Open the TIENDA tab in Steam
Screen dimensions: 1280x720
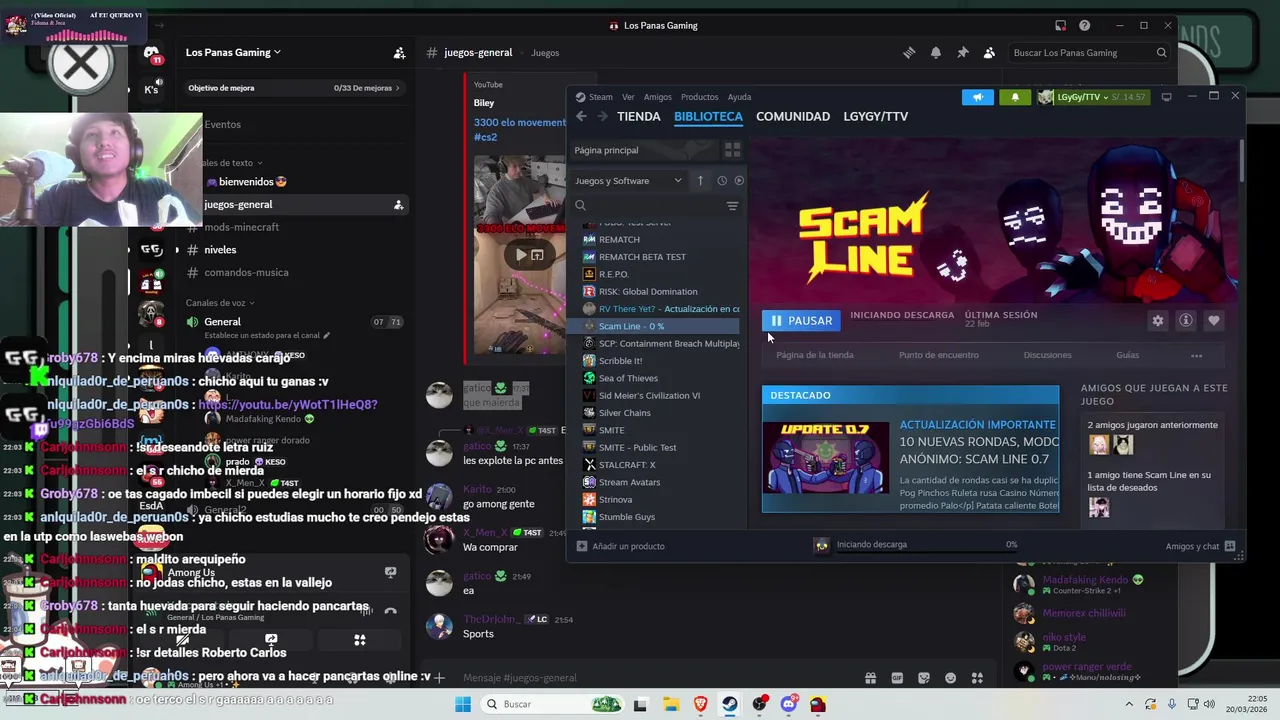pyautogui.click(x=639, y=117)
